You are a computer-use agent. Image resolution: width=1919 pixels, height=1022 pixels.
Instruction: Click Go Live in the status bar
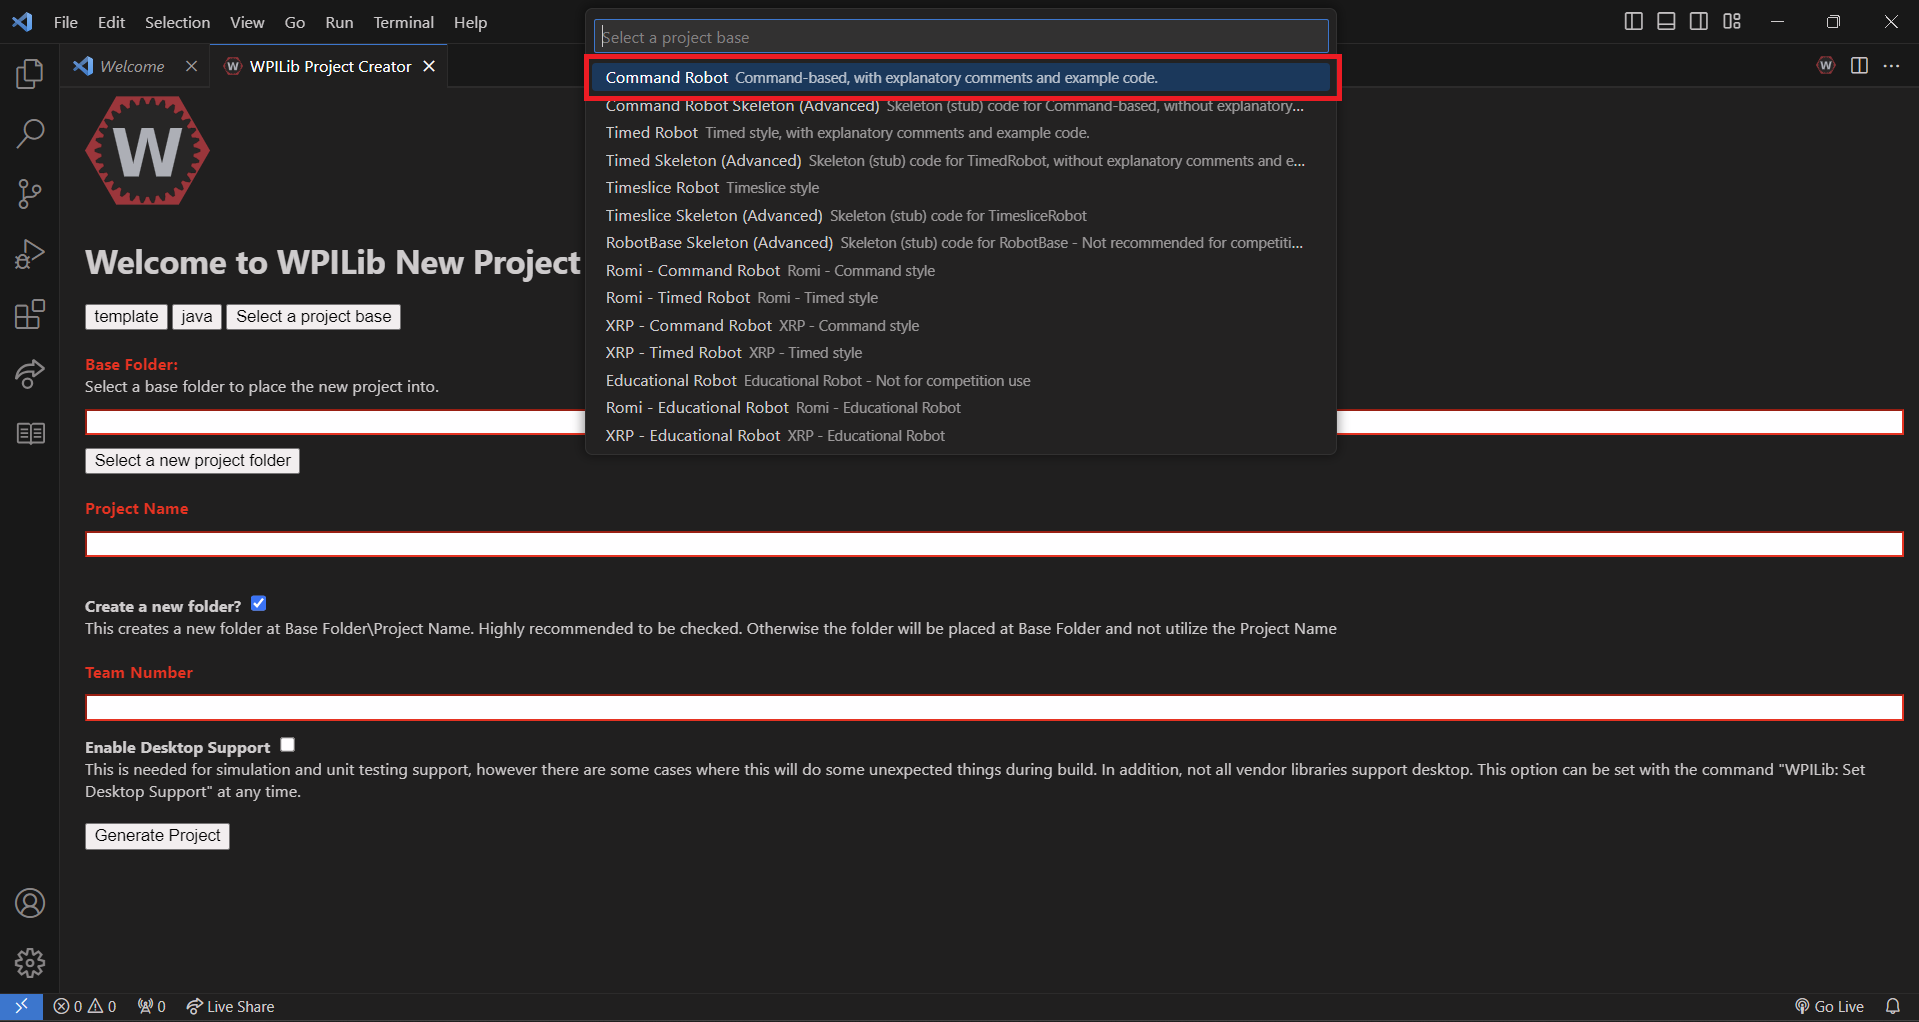point(1829,1006)
